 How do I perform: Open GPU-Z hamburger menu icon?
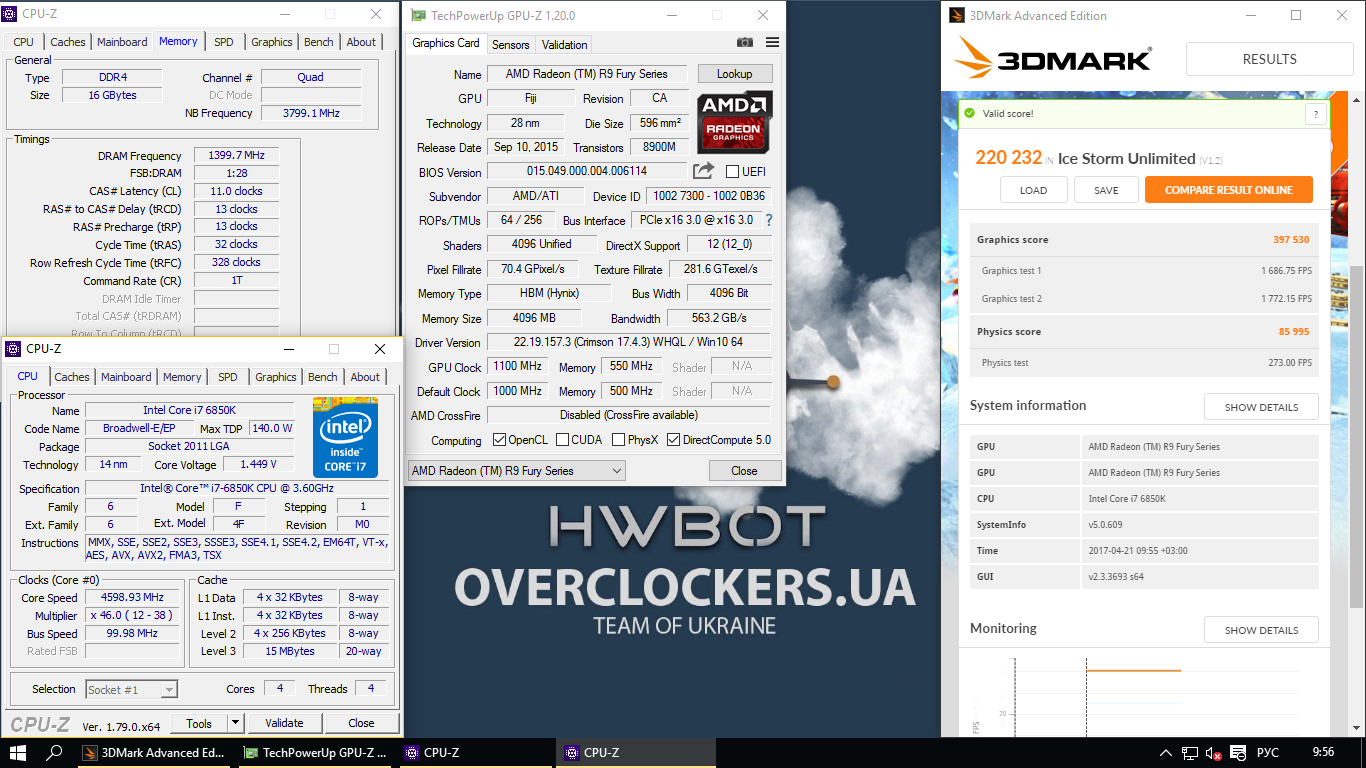(x=772, y=42)
